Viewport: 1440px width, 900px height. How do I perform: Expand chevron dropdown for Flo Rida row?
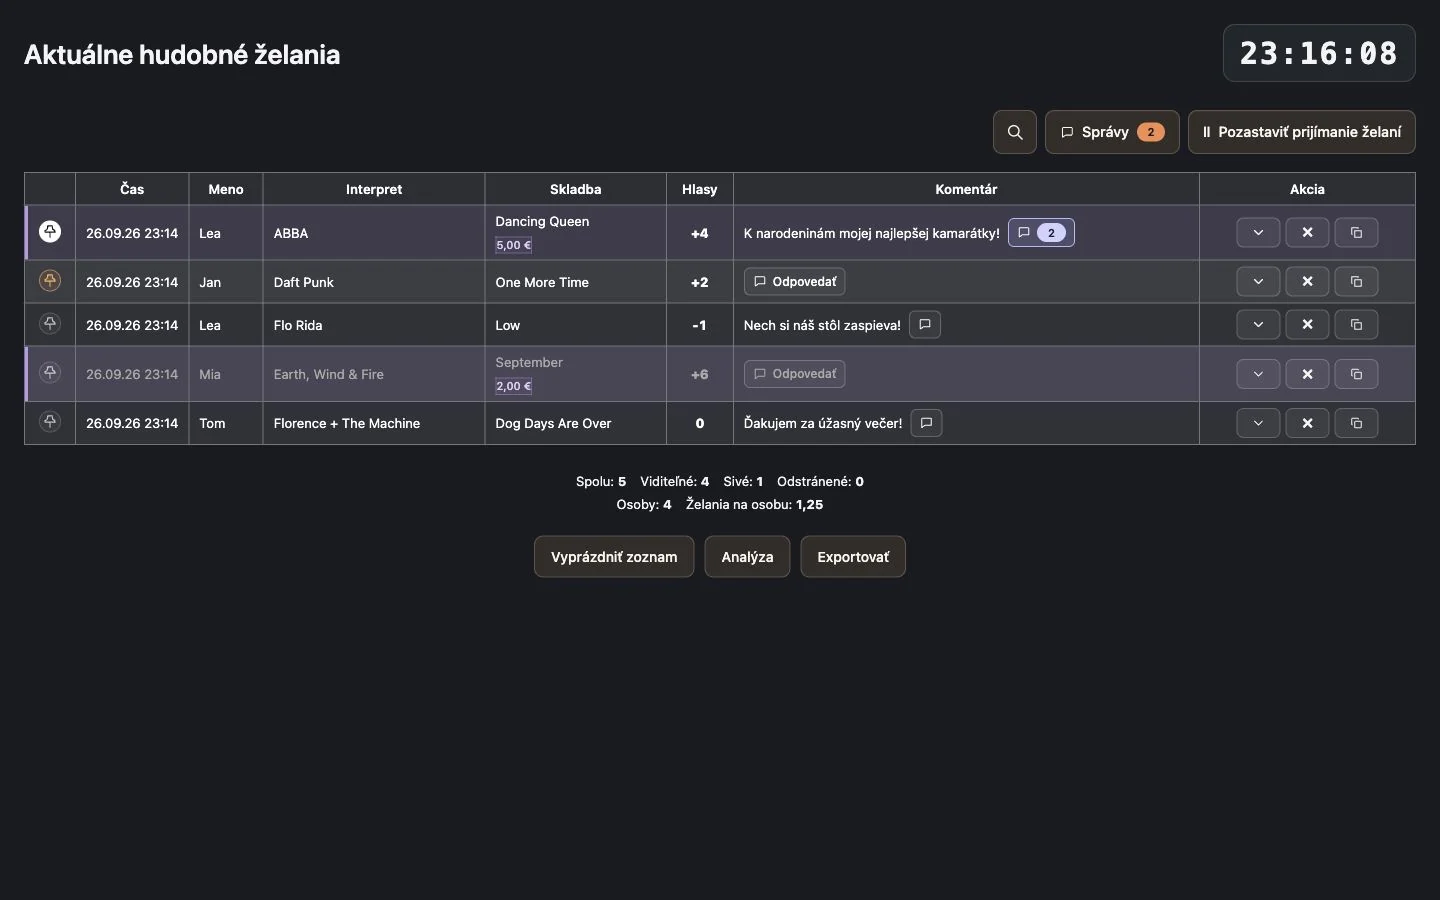(1258, 324)
